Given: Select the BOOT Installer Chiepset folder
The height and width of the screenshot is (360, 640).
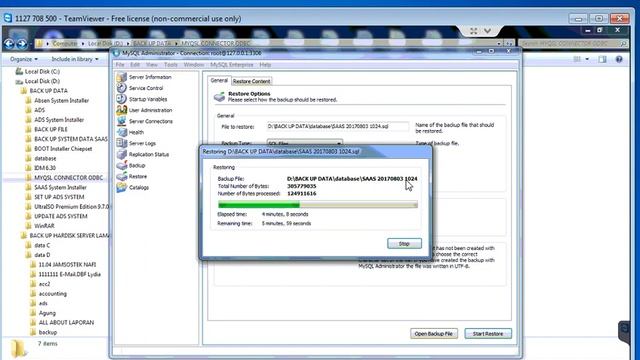Looking at the screenshot, I should (63, 149).
